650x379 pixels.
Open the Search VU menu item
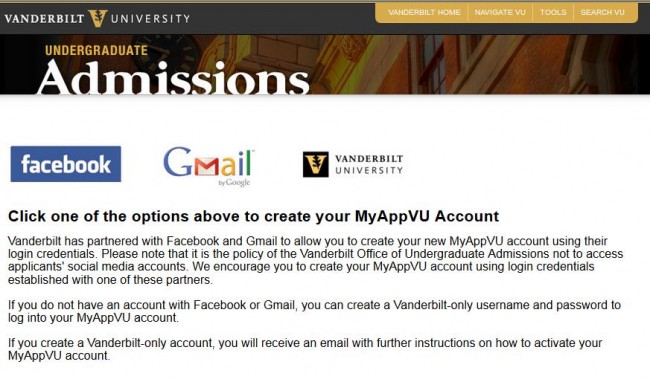click(602, 12)
